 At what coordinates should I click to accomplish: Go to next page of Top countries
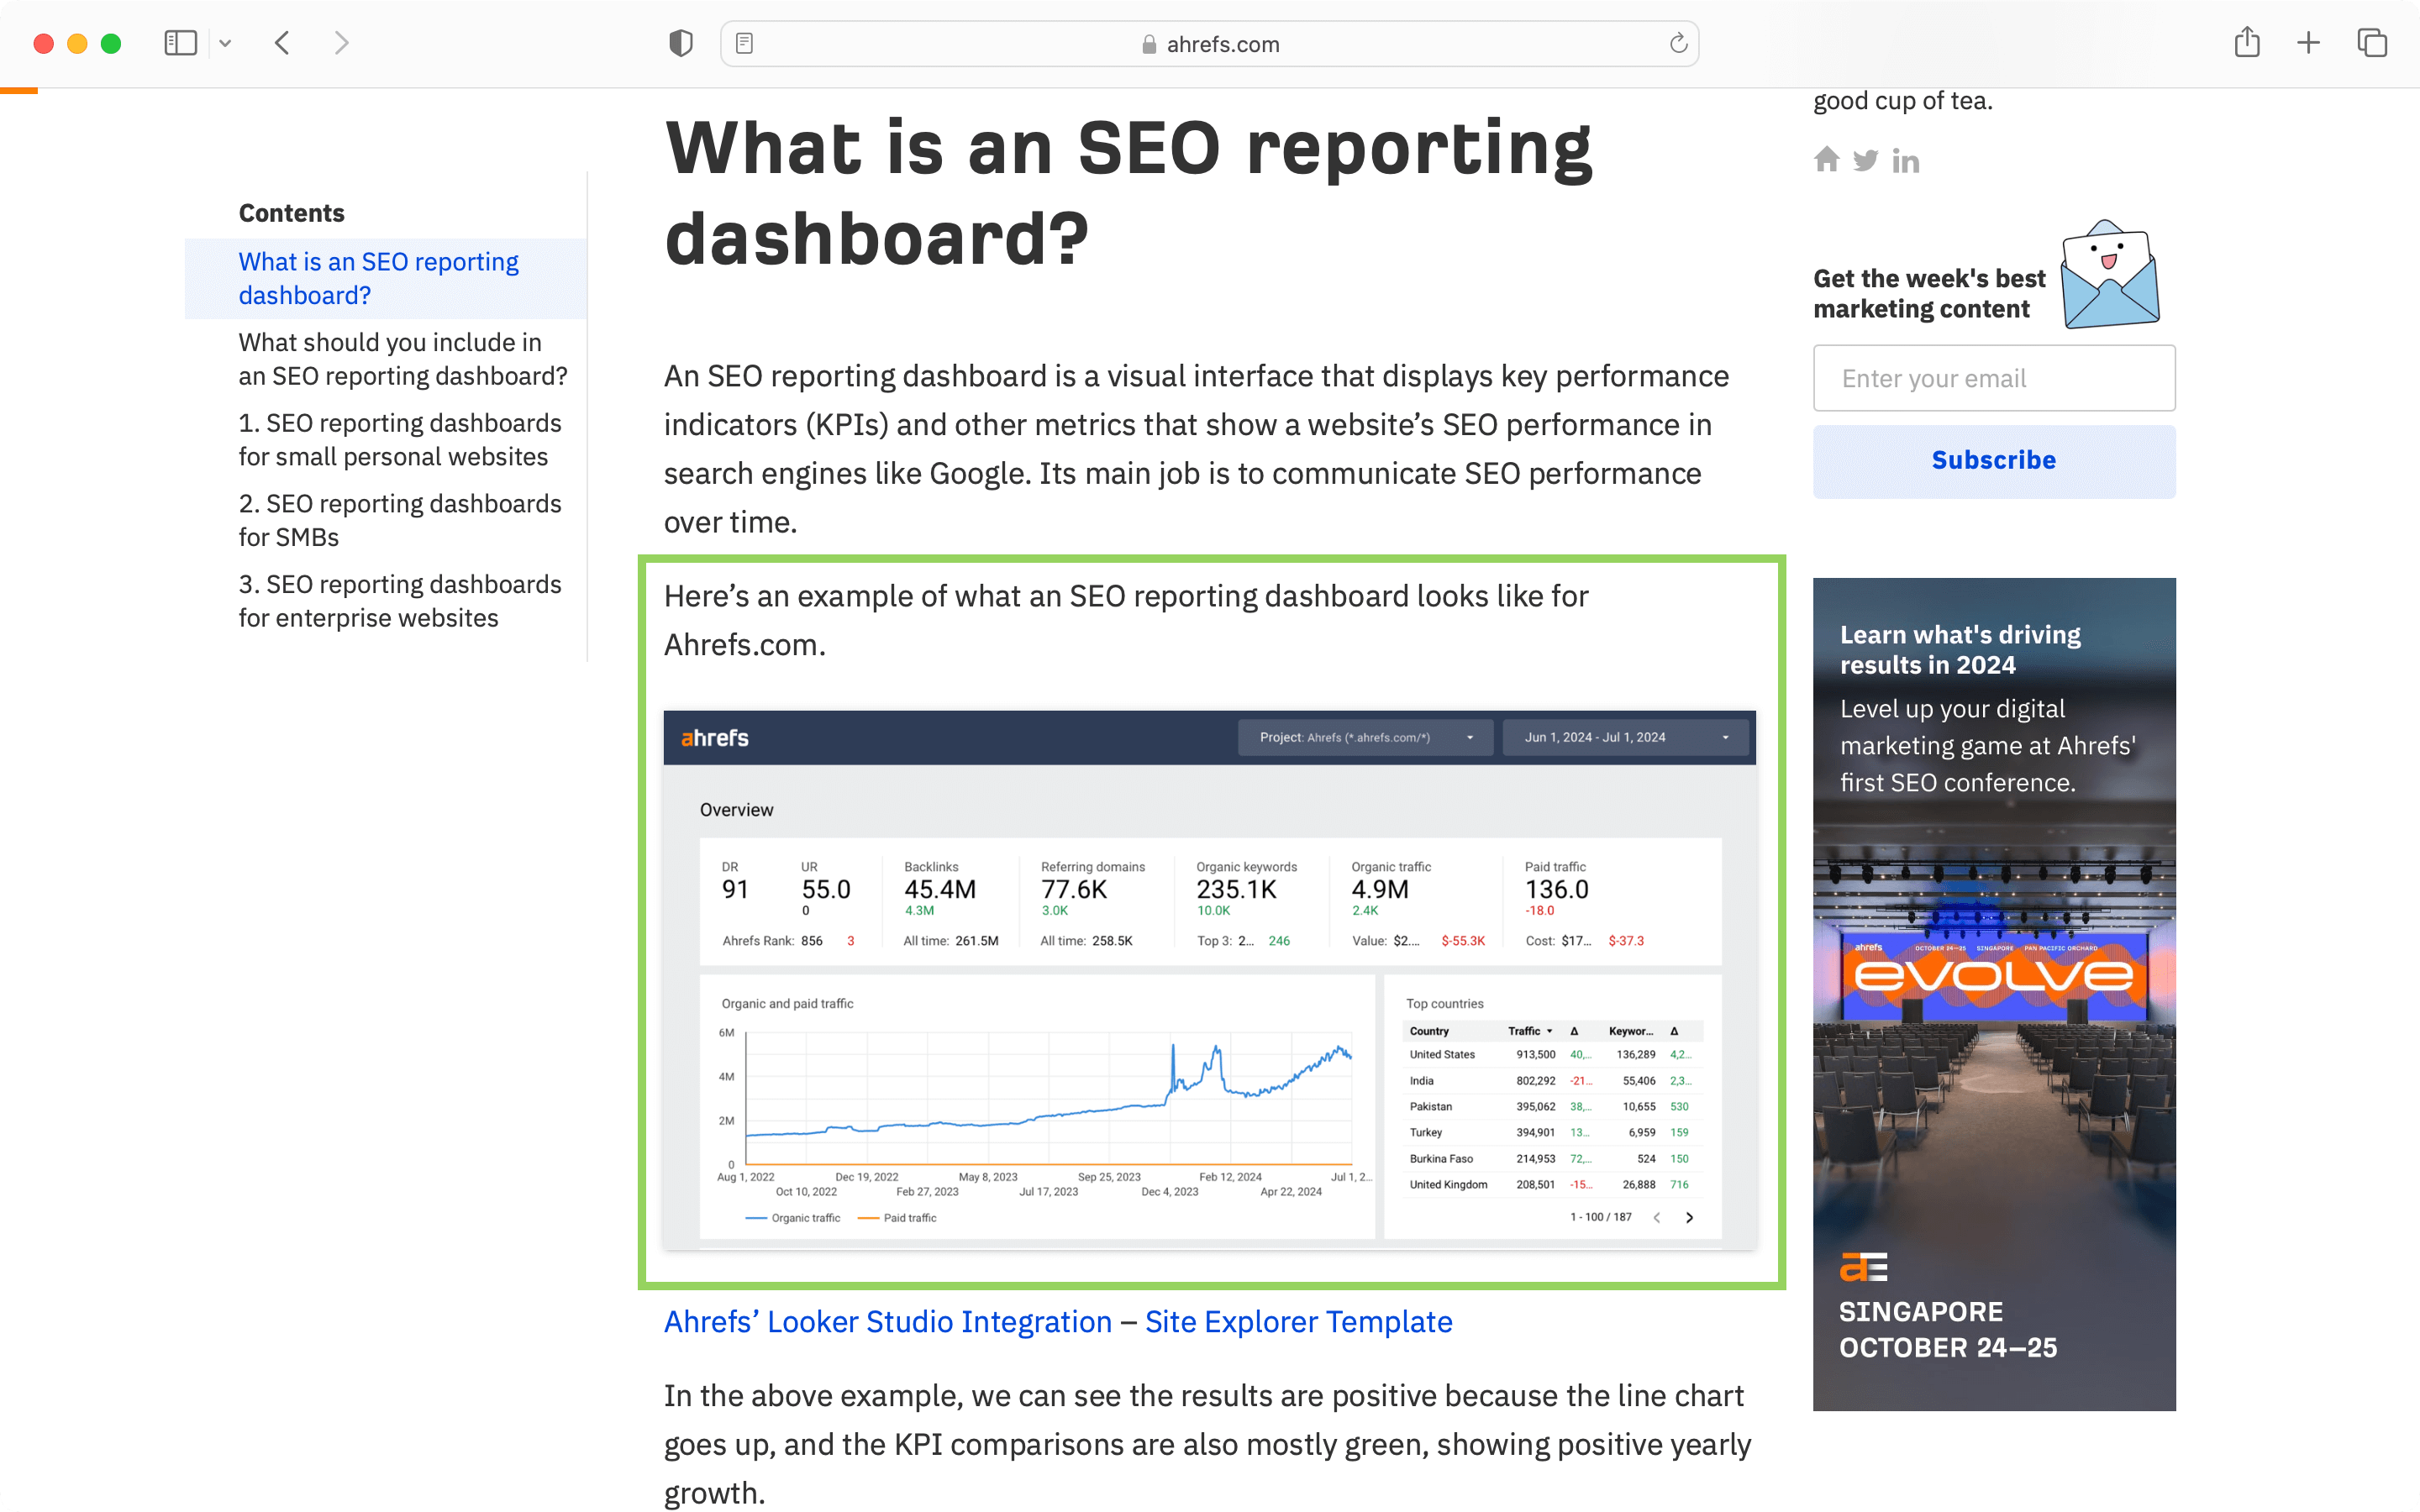click(x=1690, y=1217)
